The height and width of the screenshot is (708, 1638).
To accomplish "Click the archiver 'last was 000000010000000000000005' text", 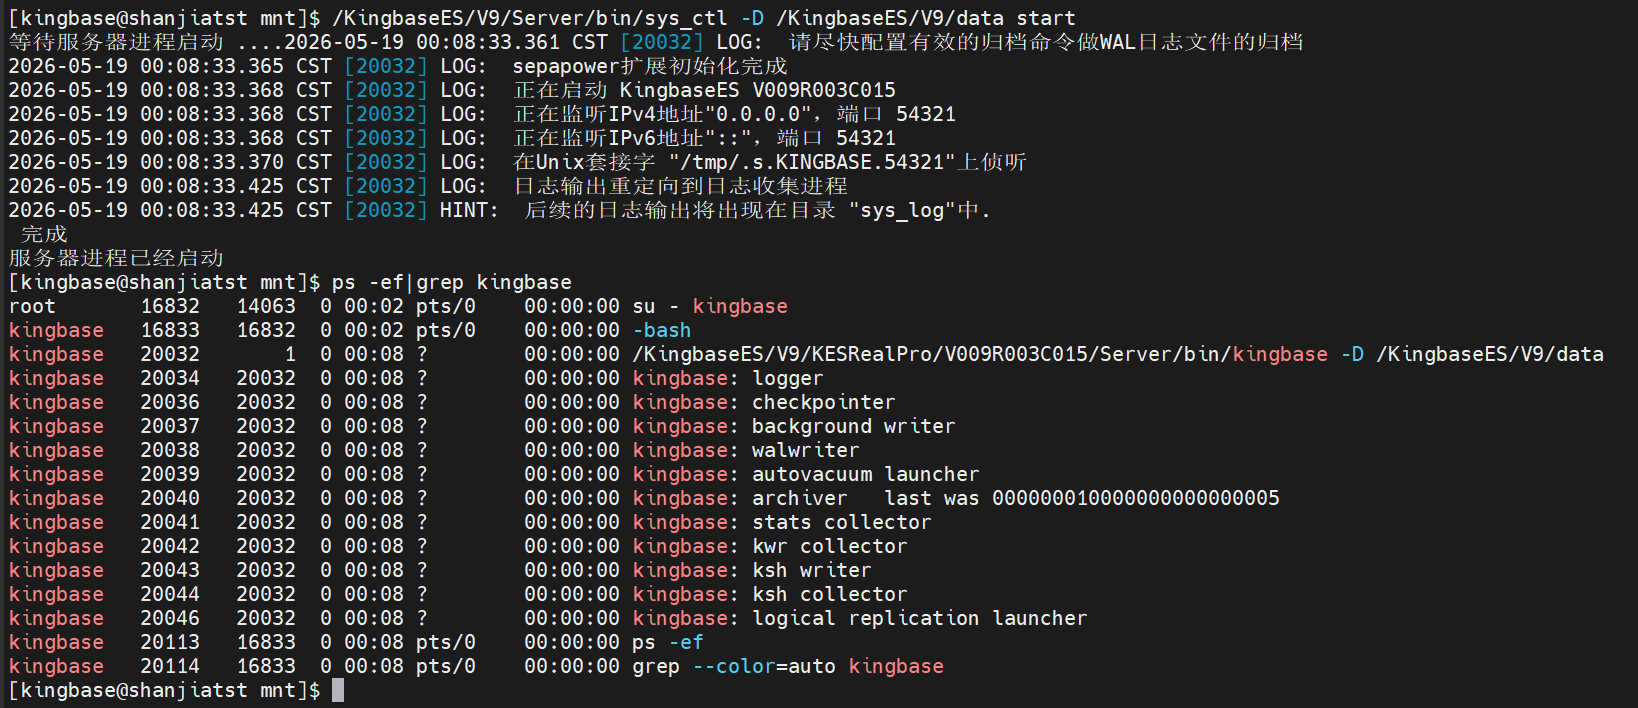I will pos(1082,498).
